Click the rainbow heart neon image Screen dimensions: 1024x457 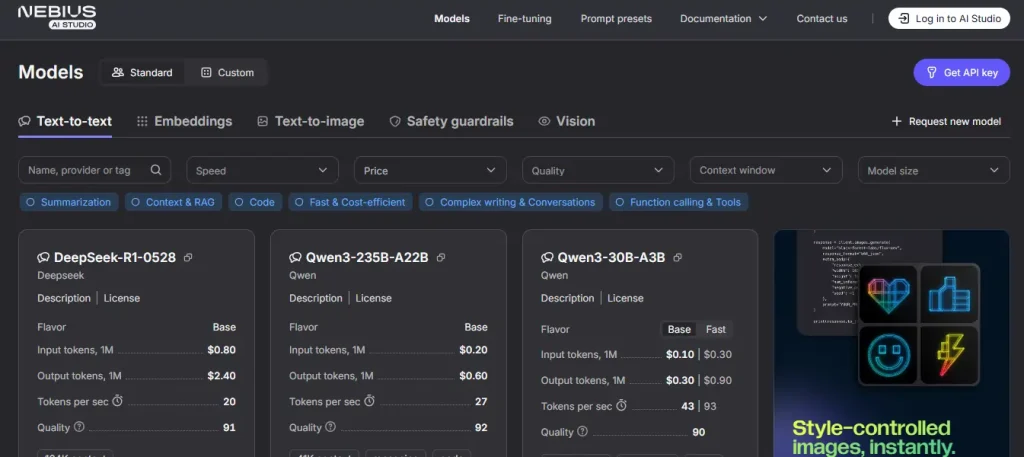pyautogui.click(x=888, y=294)
